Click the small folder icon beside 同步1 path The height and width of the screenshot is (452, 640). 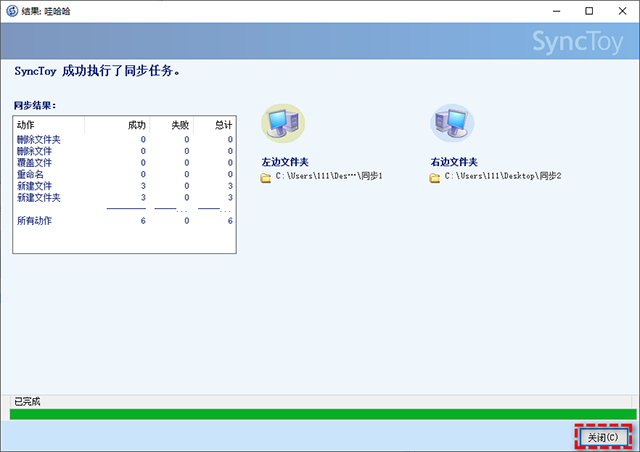(x=267, y=177)
